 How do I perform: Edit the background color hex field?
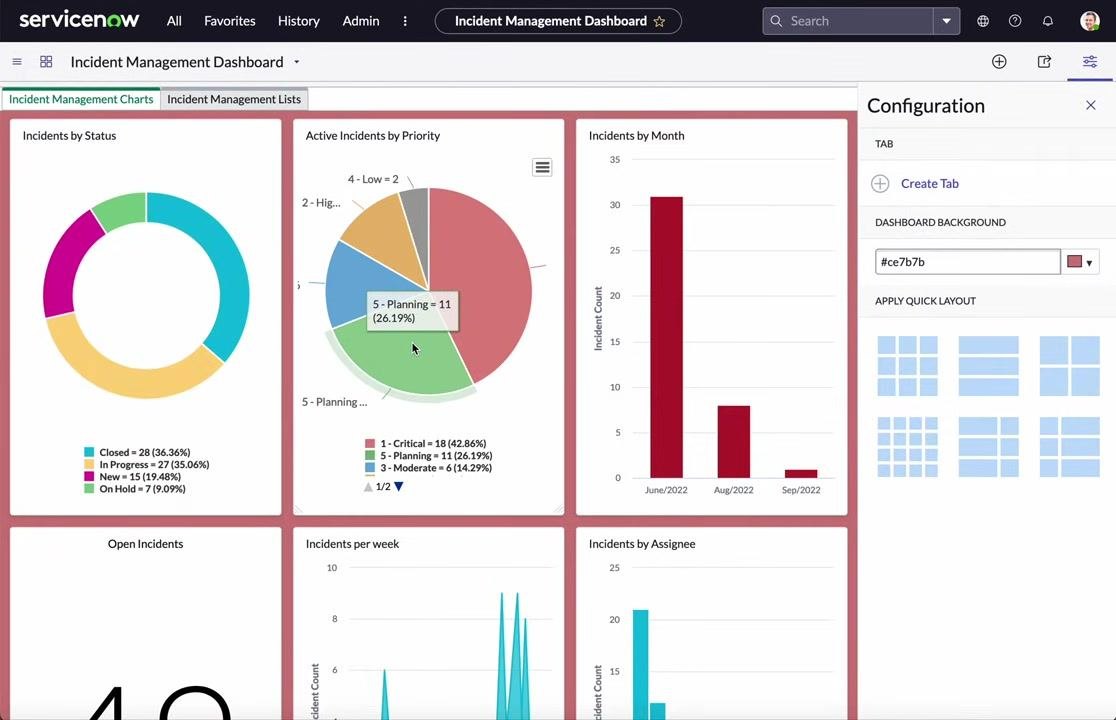(967, 262)
